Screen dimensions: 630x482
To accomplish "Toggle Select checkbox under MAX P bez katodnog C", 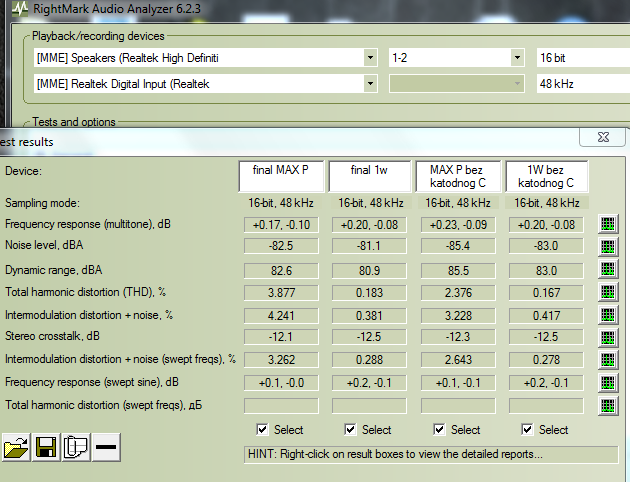I will [x=439, y=429].
